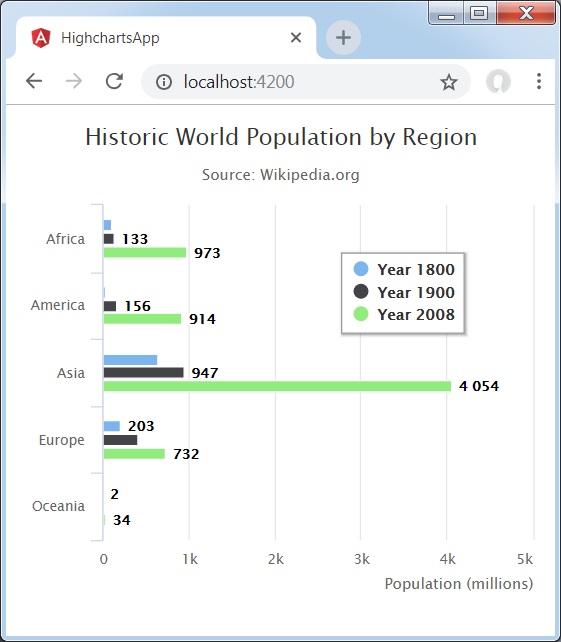Click the Europe 1800 blue bar

pos(112,426)
